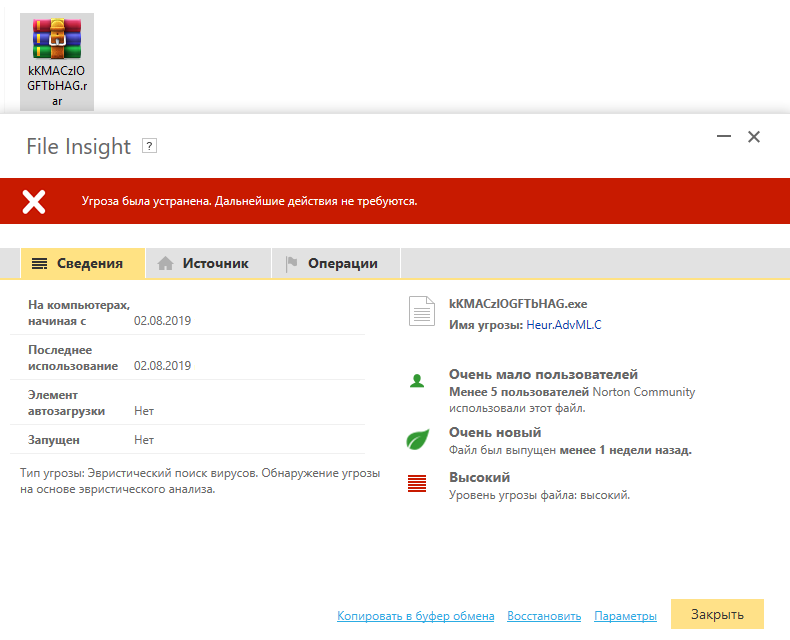The height and width of the screenshot is (640, 790).
Task: Click the 'Имя угрозы:' label
Action: 486,325
